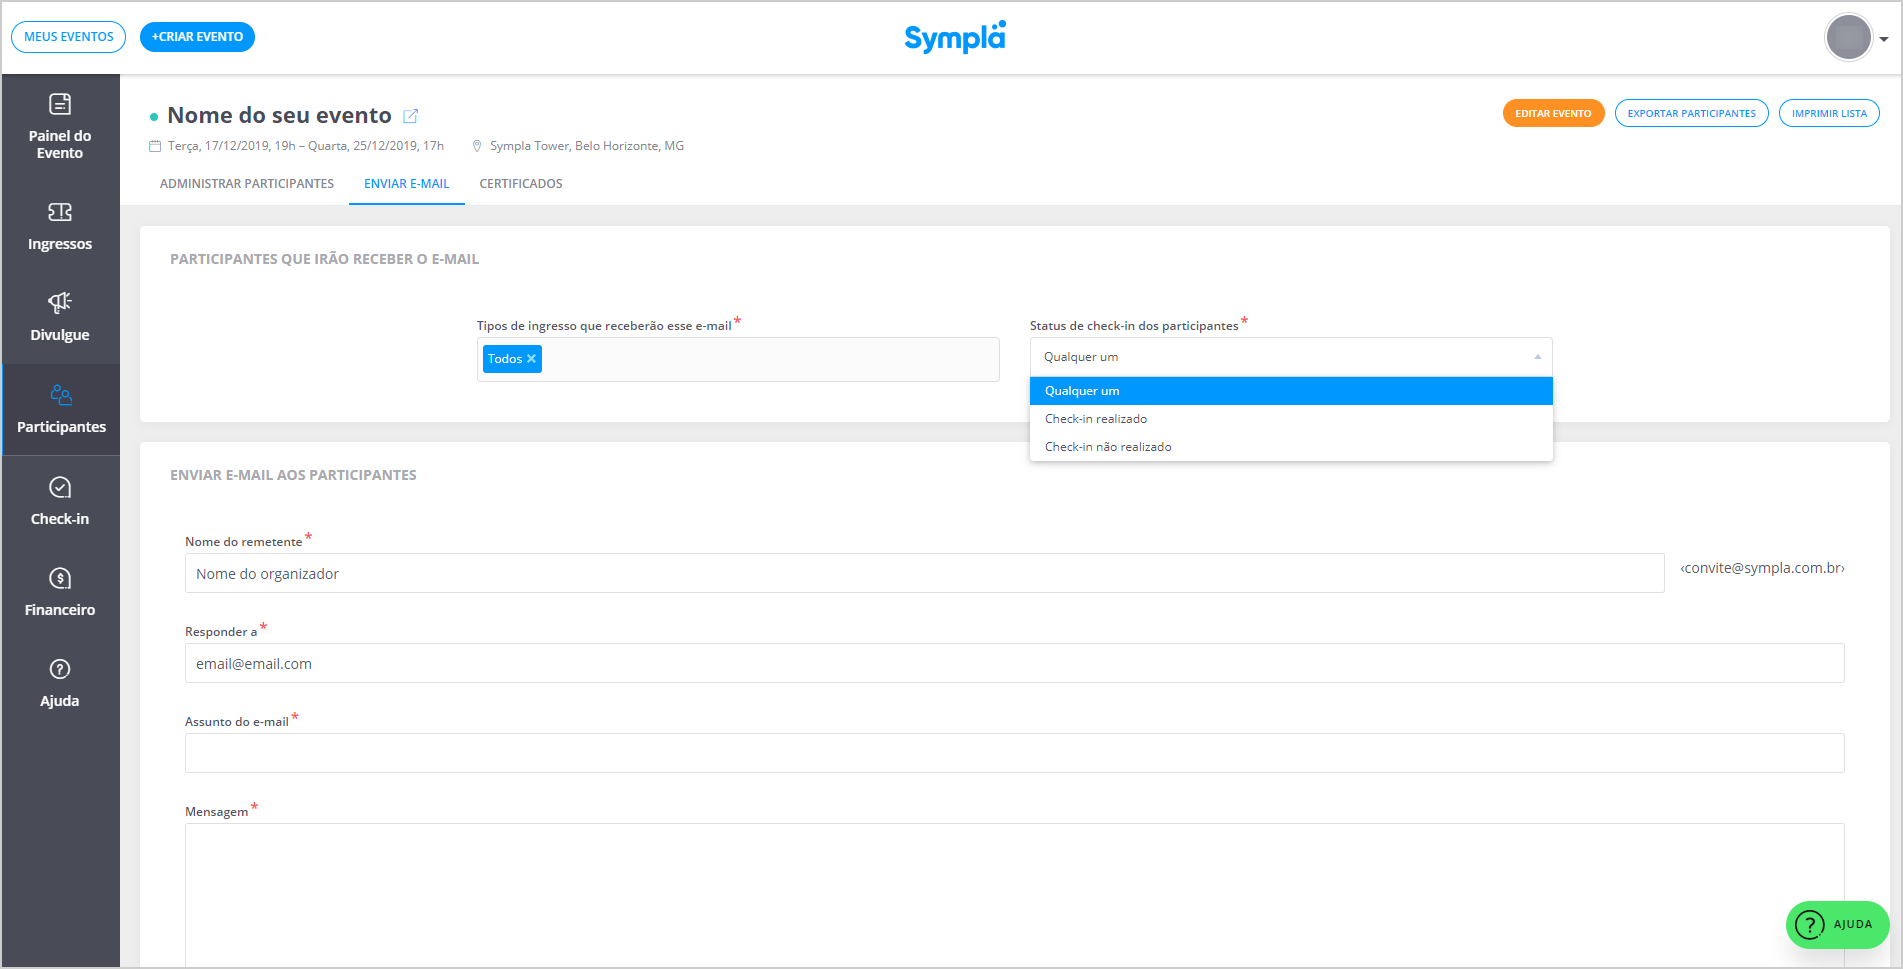This screenshot has width=1903, height=969.
Task: Go to Meus Eventos
Action: click(69, 37)
